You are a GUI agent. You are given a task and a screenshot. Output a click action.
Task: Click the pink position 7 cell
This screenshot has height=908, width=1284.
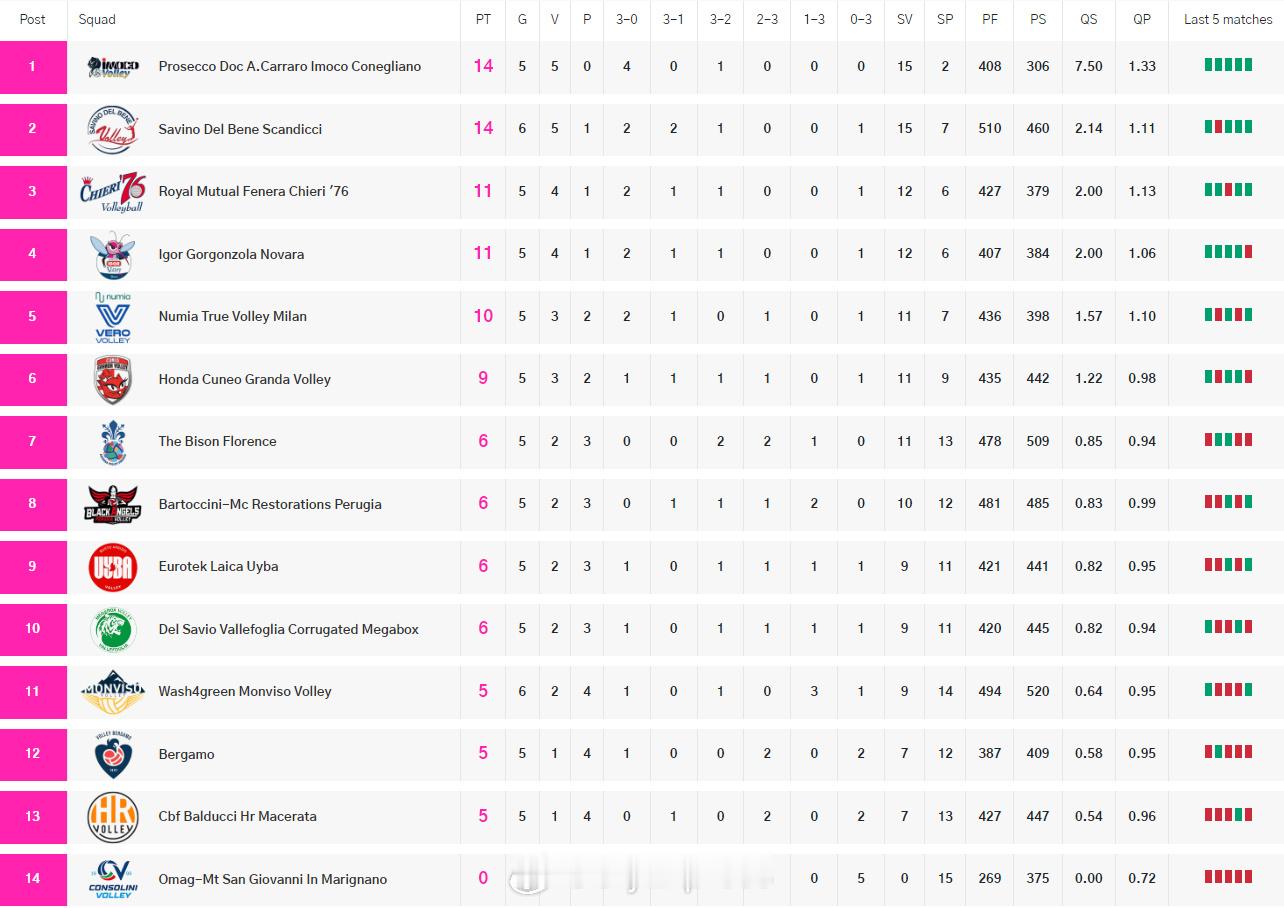point(33,442)
